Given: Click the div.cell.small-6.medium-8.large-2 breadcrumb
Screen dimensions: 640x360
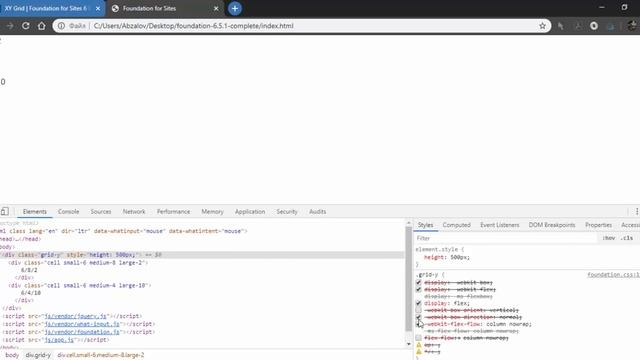Looking at the screenshot, I should tap(101, 355).
